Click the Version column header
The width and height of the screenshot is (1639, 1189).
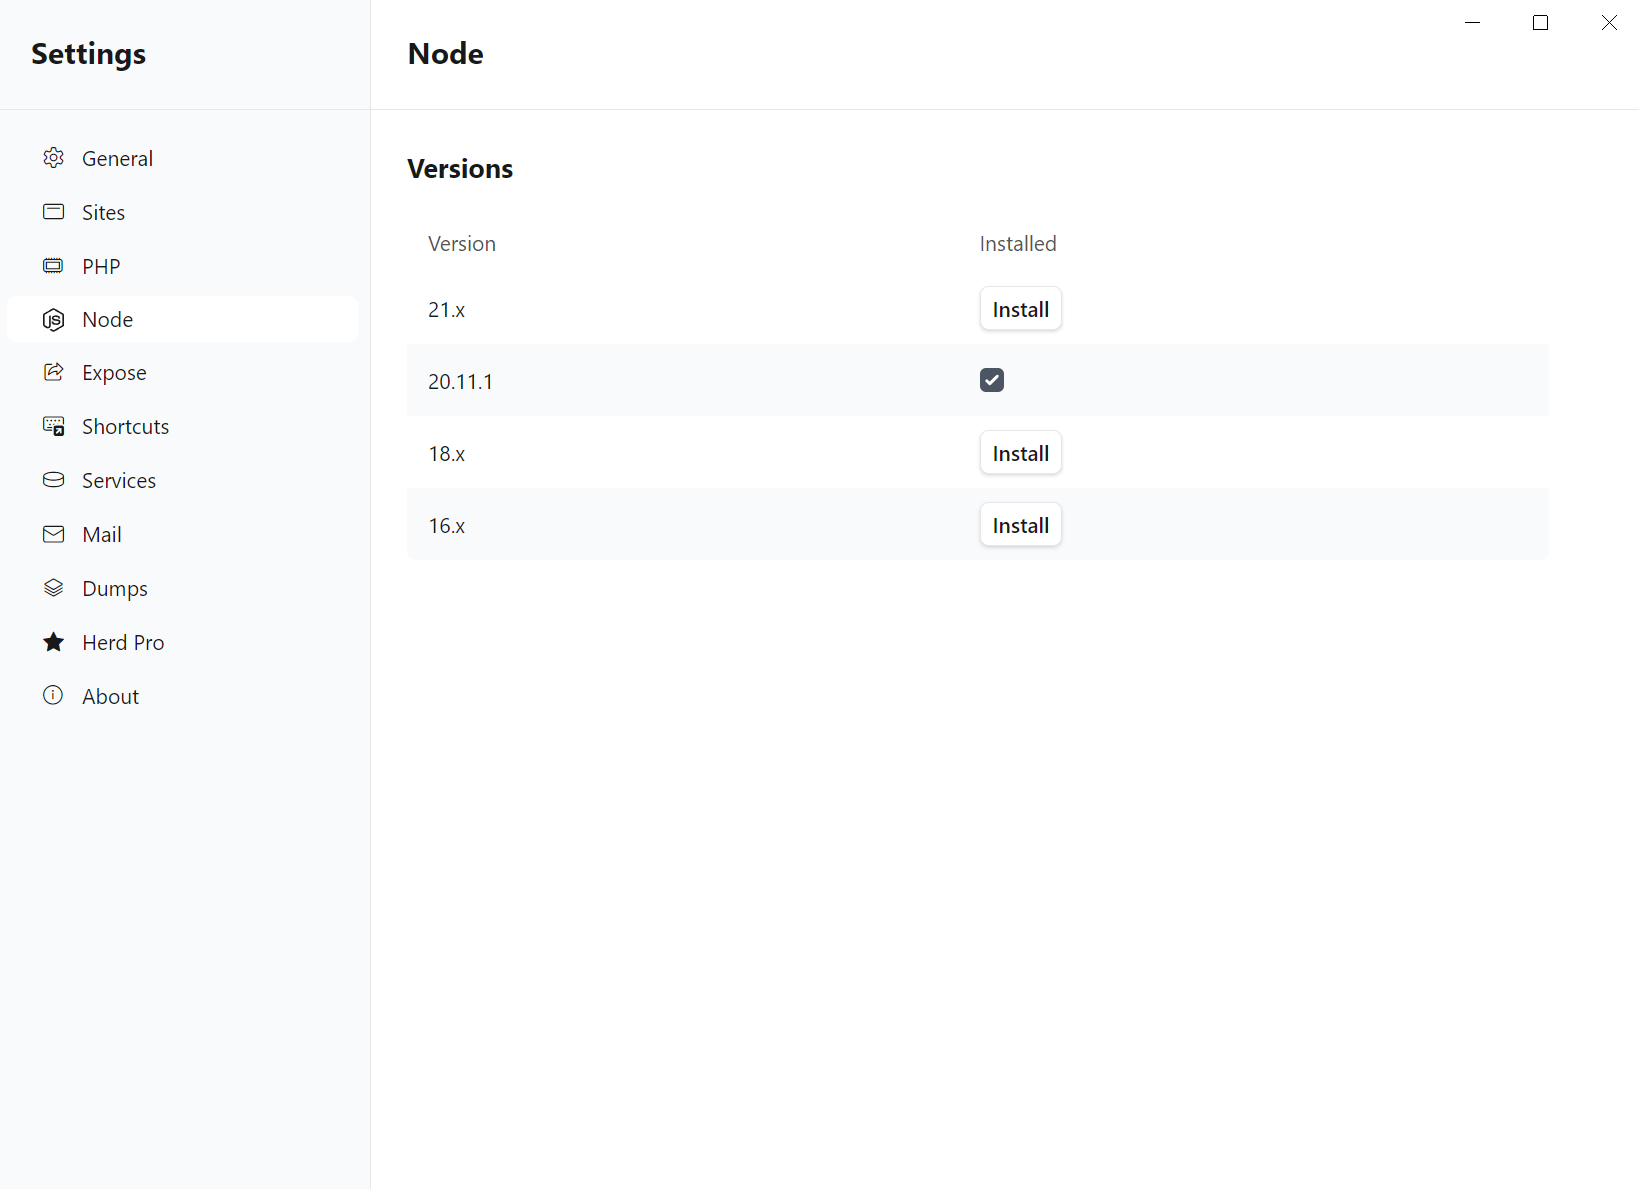click(461, 243)
